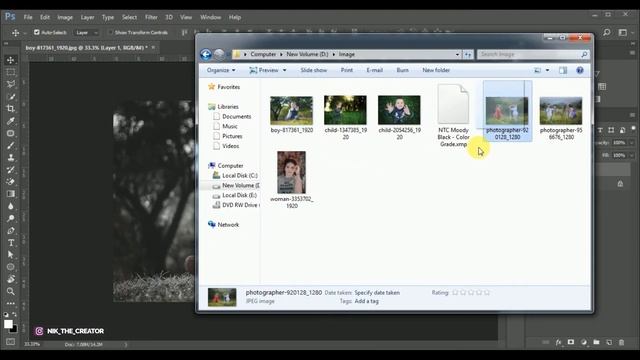Click the New folder button

pyautogui.click(x=436, y=70)
